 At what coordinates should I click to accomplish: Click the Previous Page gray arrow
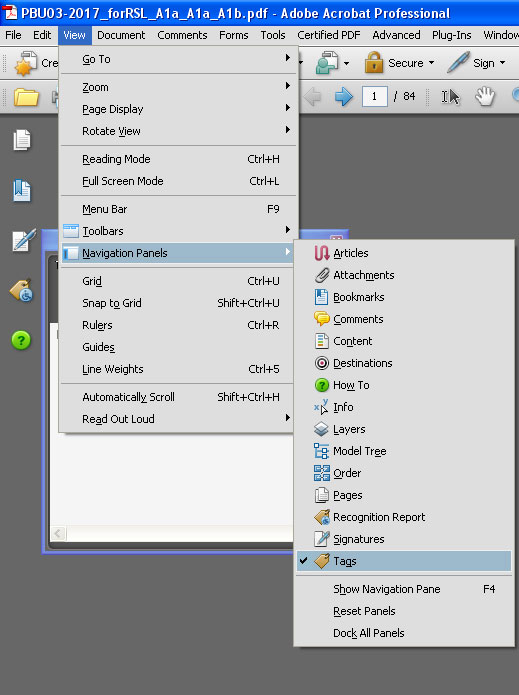pyautogui.click(x=313, y=96)
